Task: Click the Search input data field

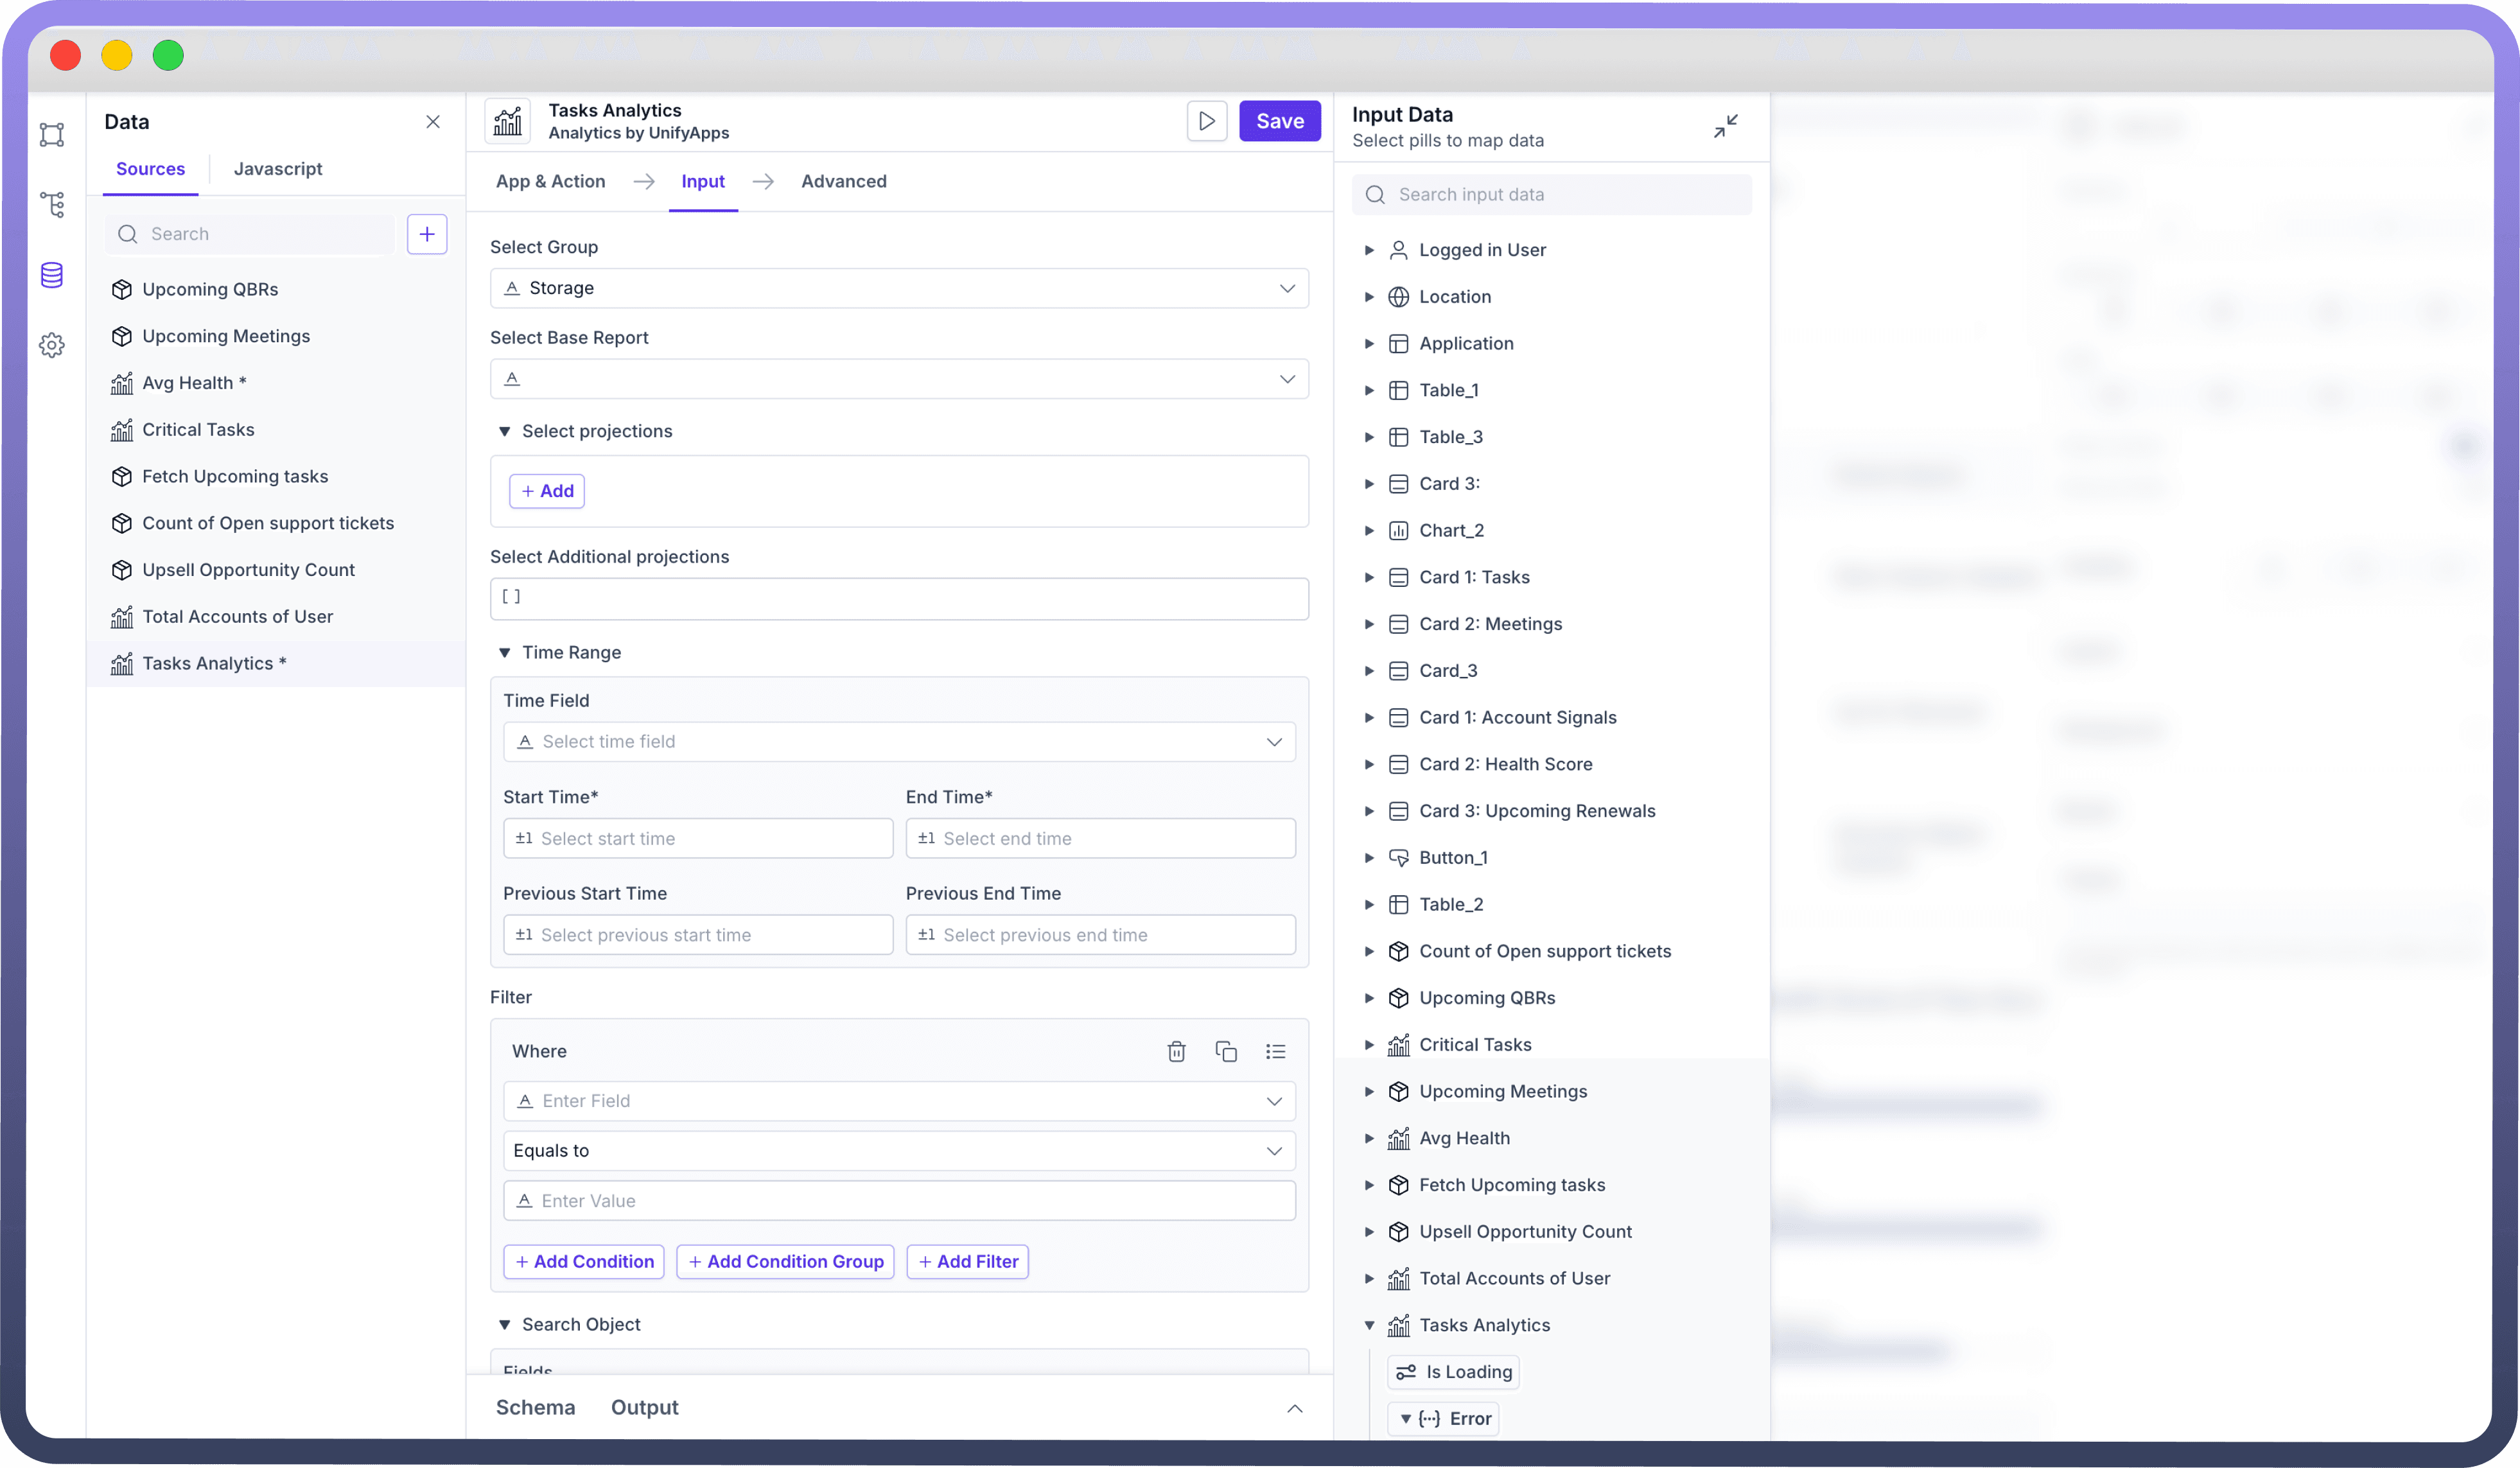Action: (1551, 195)
